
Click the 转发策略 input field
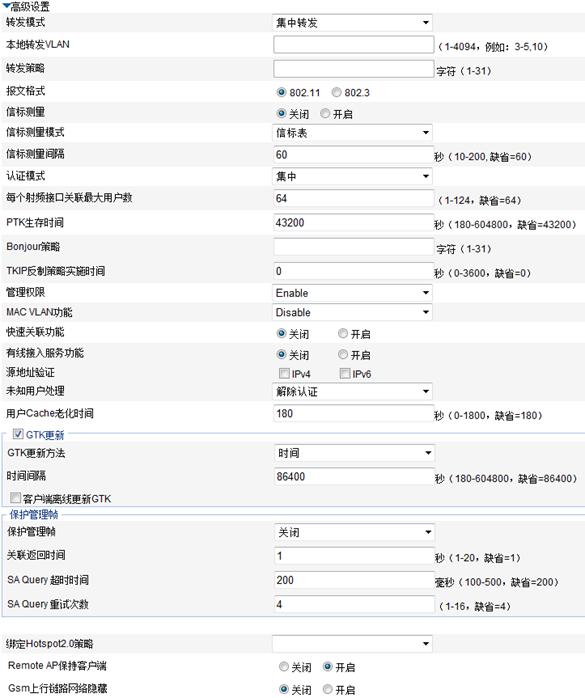[x=353, y=69]
